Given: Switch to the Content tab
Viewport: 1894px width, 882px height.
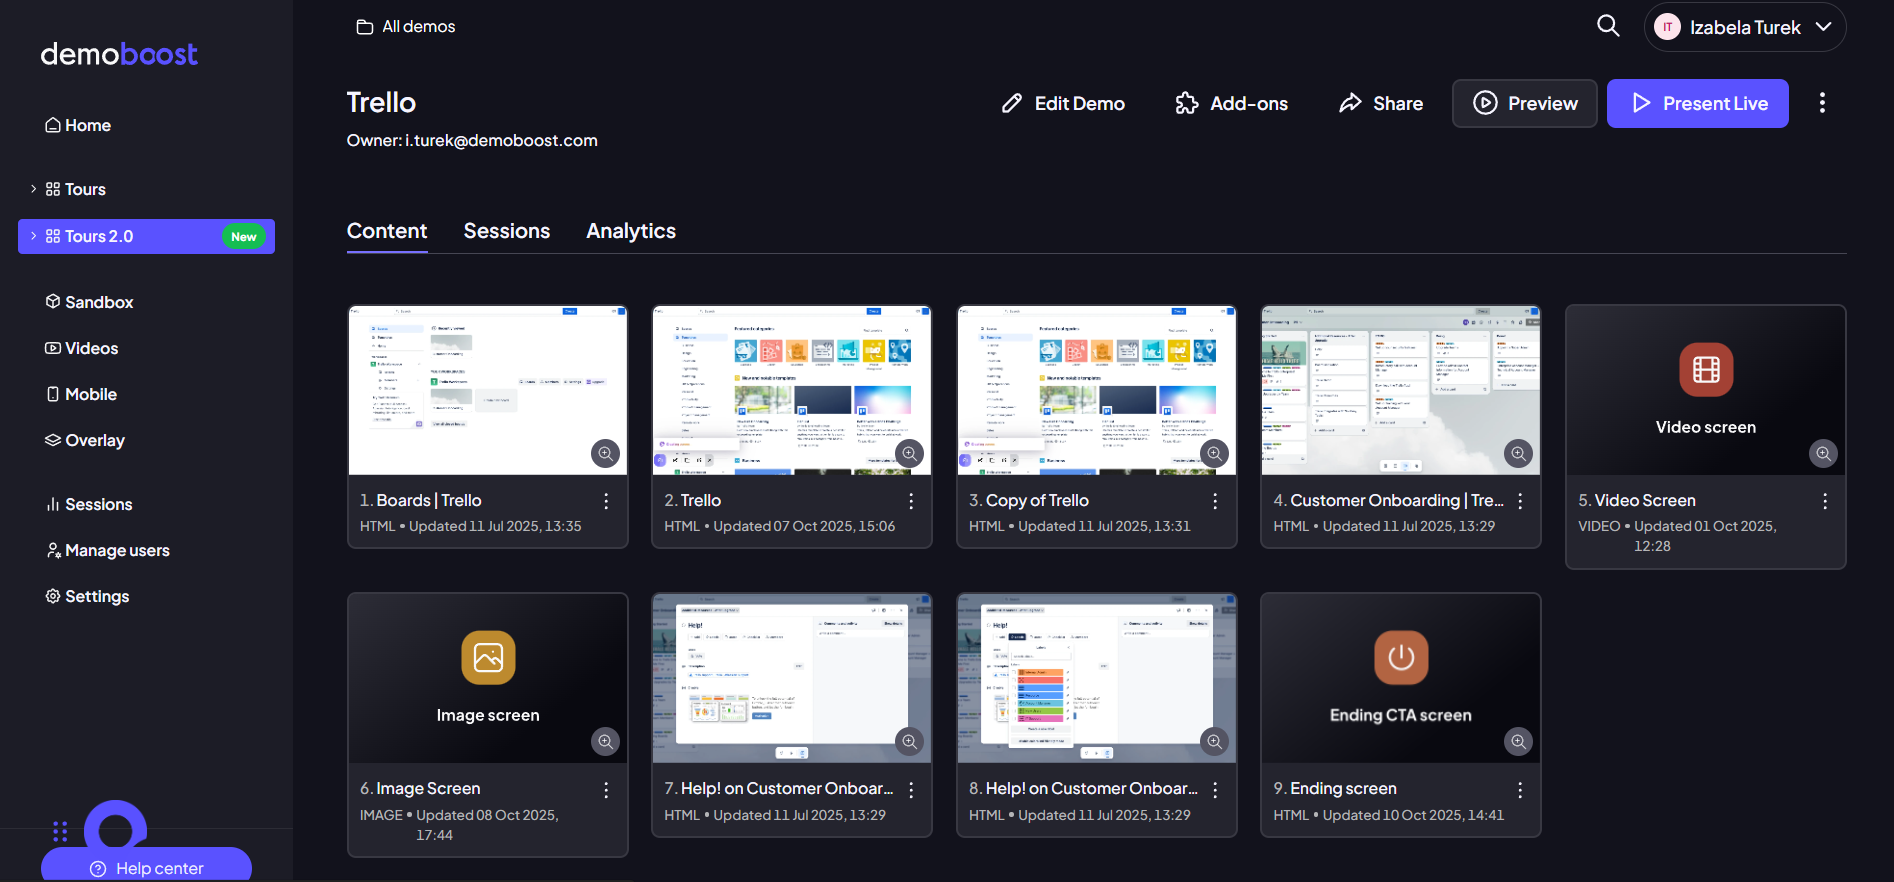Looking at the screenshot, I should [x=387, y=231].
